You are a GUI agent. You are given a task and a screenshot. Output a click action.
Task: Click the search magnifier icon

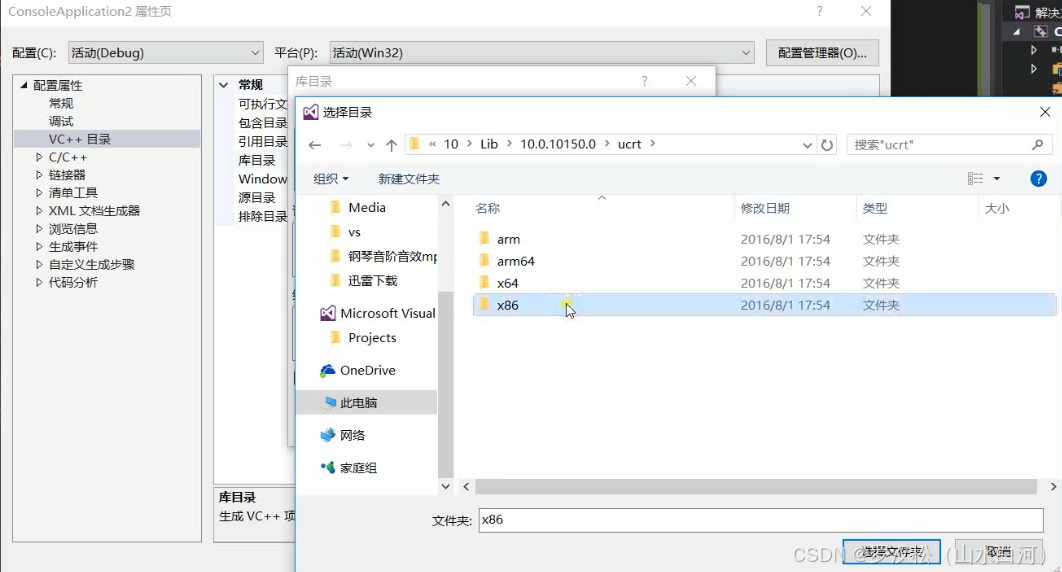[x=1037, y=145]
